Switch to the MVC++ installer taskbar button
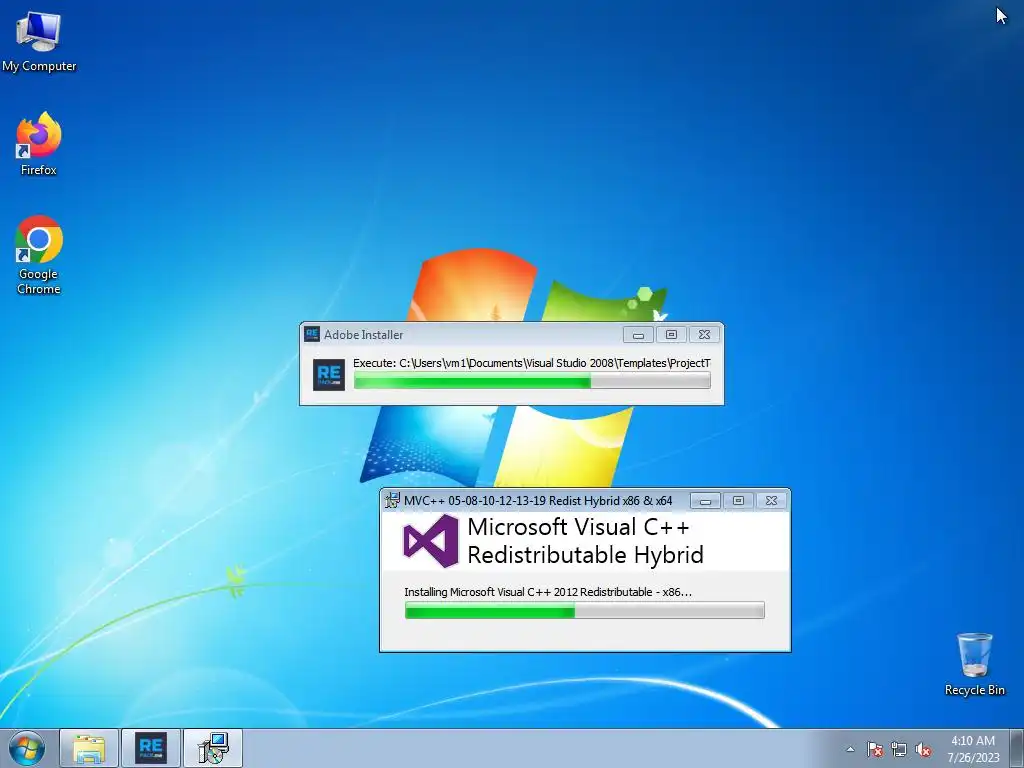This screenshot has height=768, width=1024. (x=213, y=748)
